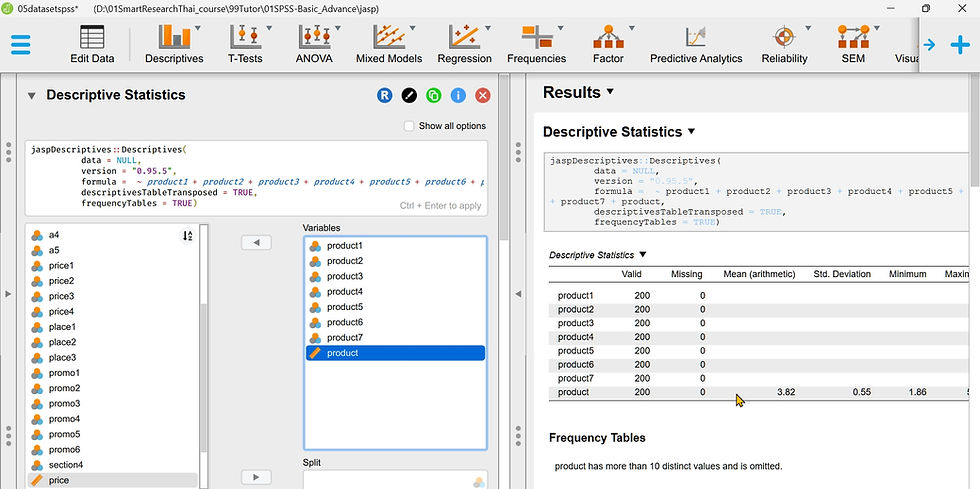Click the standard deviation value 0.55

tap(862, 393)
